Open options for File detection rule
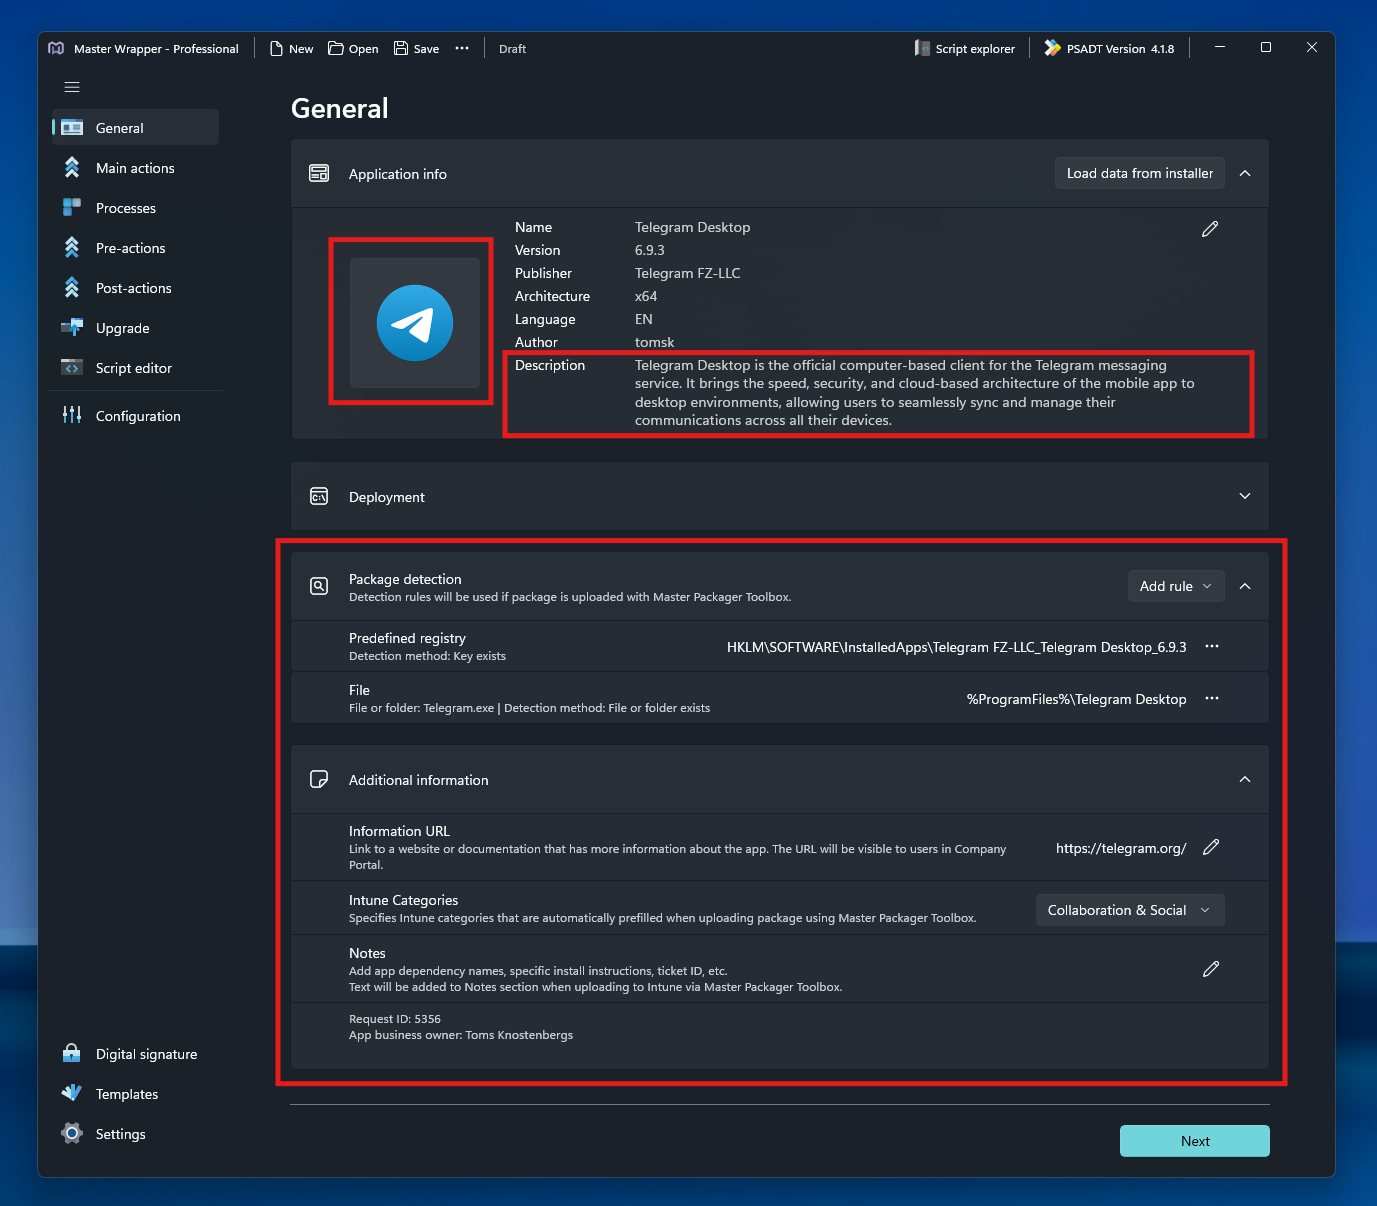Image resolution: width=1377 pixels, height=1206 pixels. 1212,698
